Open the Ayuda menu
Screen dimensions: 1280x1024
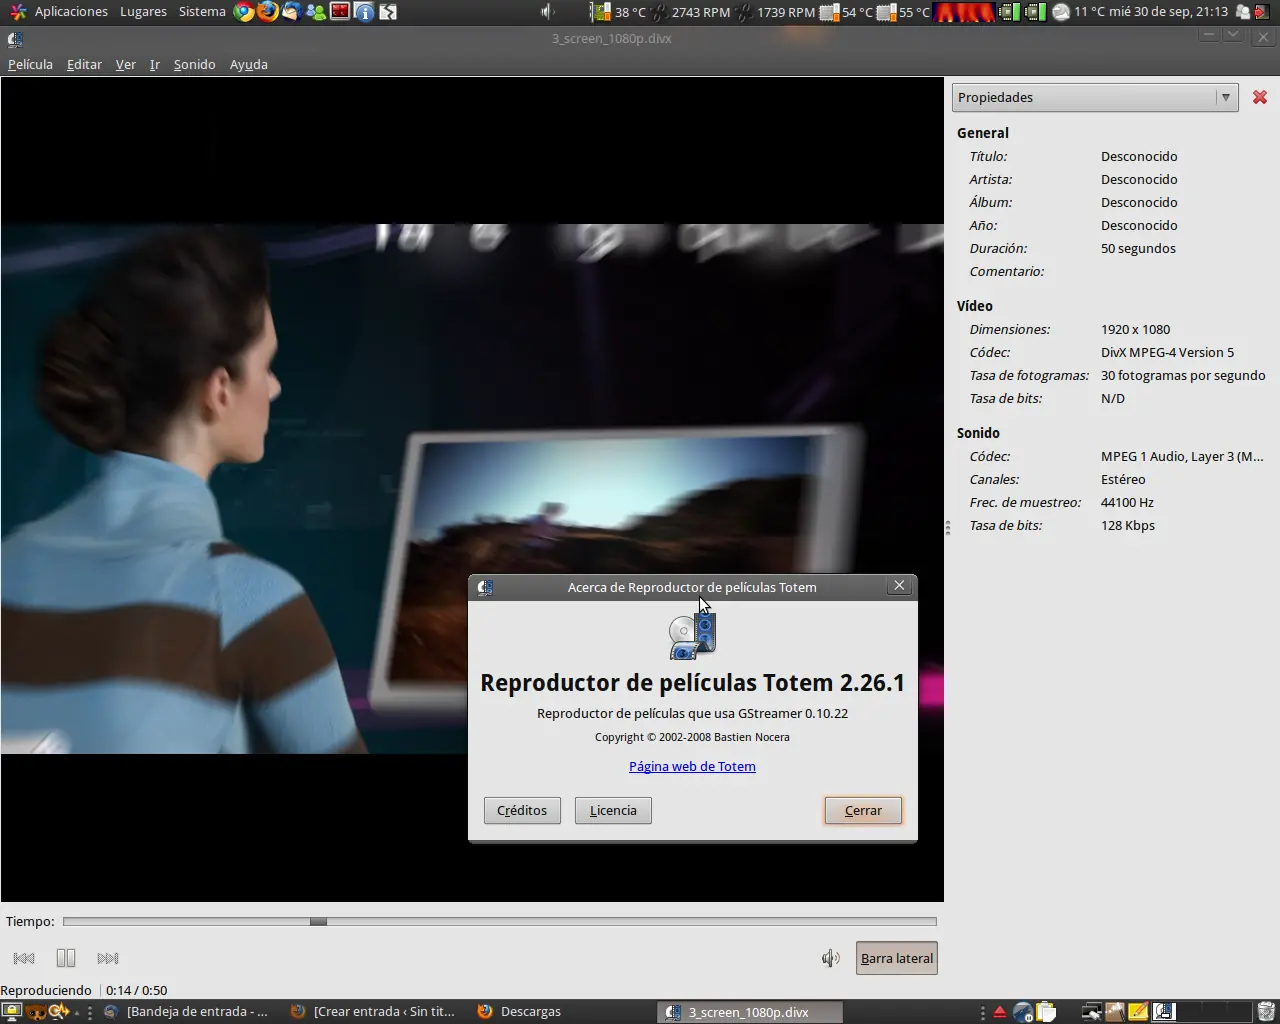(249, 64)
